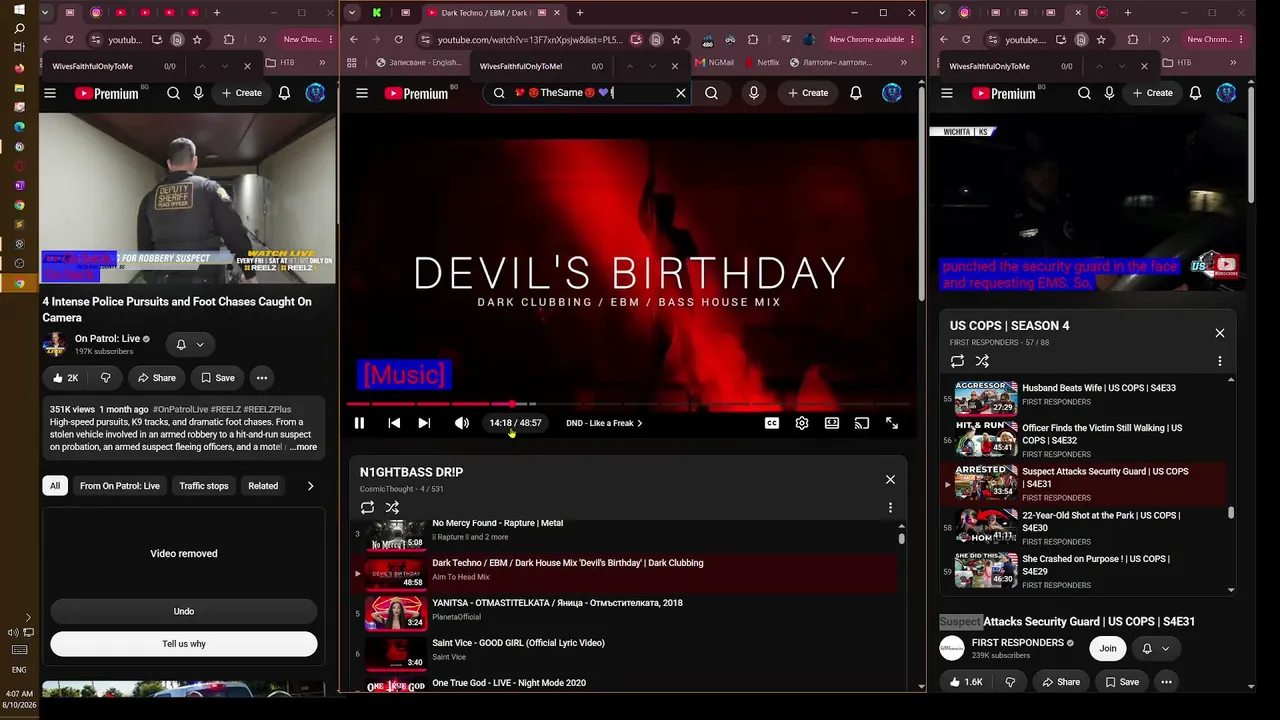1280x720 pixels.
Task: Close the N1GHTBASS DR!P playlist panel
Action: point(890,479)
